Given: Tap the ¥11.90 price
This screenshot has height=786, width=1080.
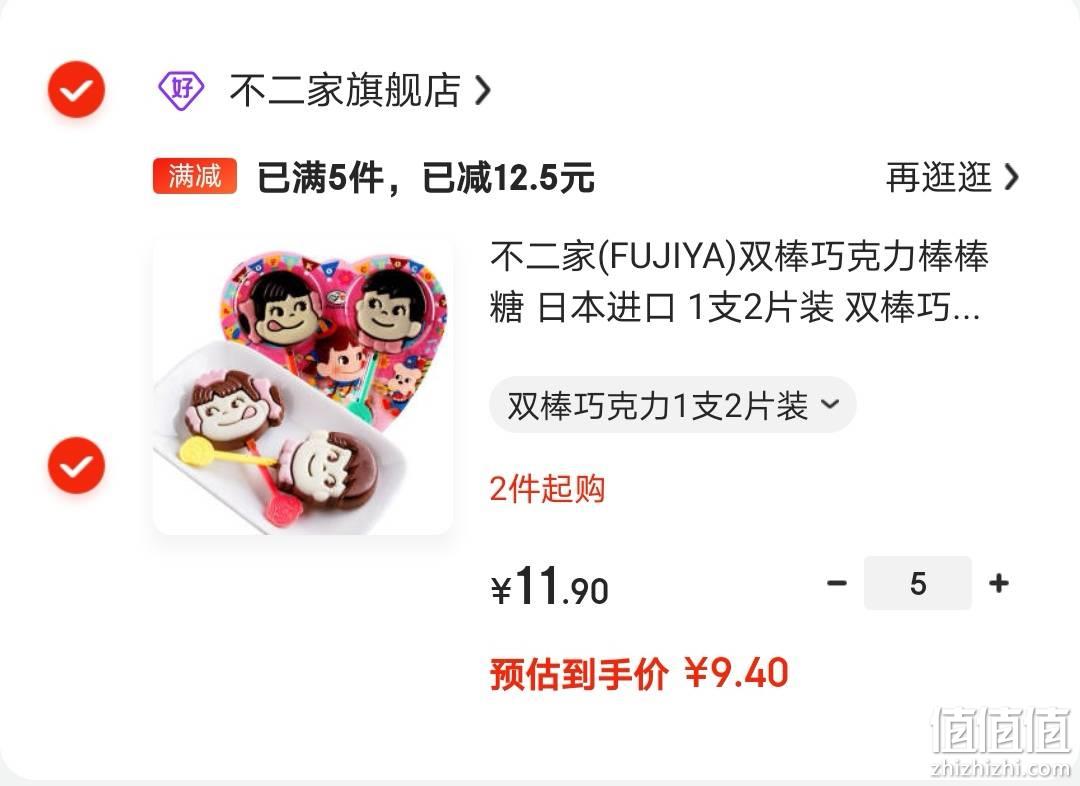Looking at the screenshot, I should (550, 587).
